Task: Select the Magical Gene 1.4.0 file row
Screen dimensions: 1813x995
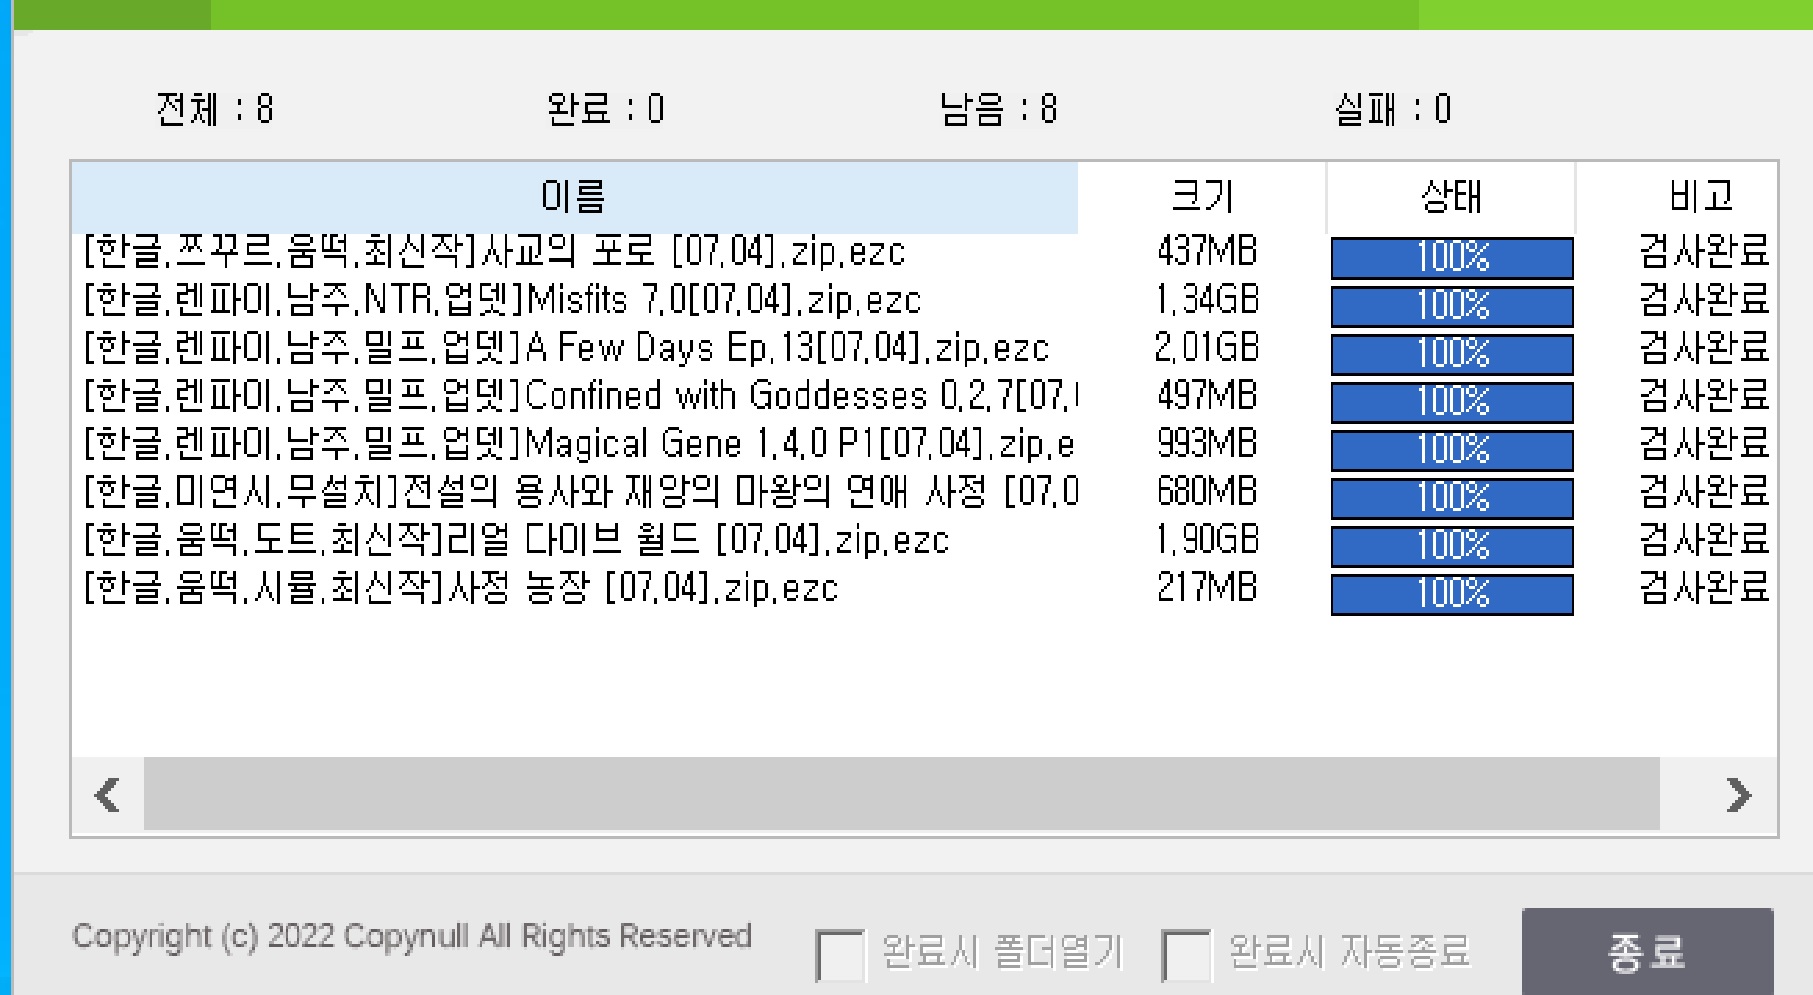Action: click(578, 444)
